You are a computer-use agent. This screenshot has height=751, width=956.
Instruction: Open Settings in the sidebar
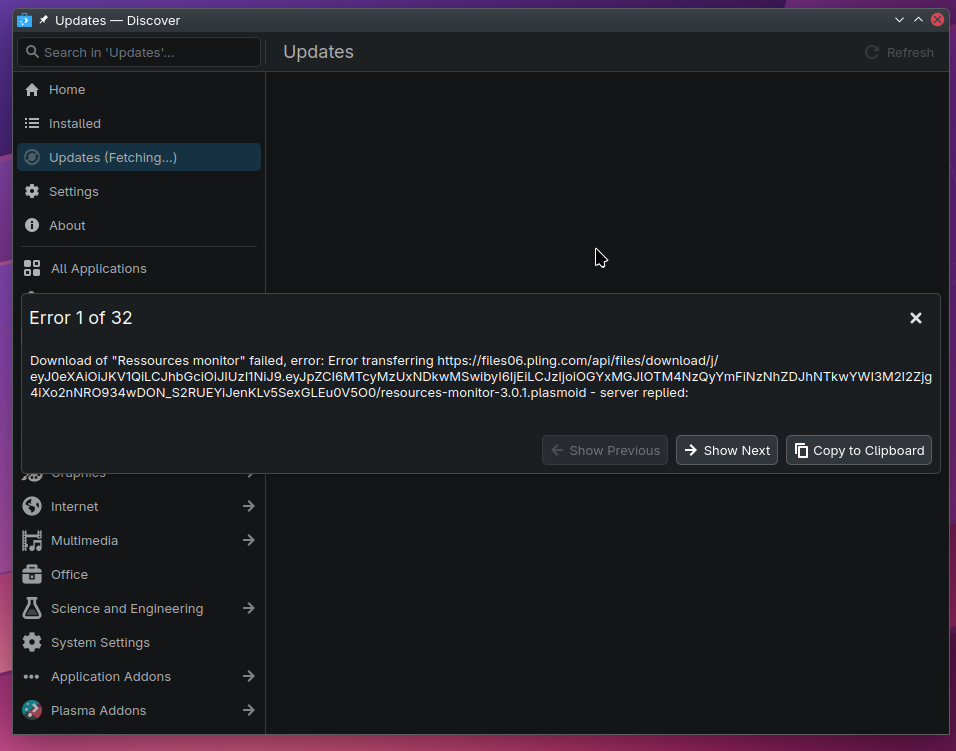pos(139,191)
